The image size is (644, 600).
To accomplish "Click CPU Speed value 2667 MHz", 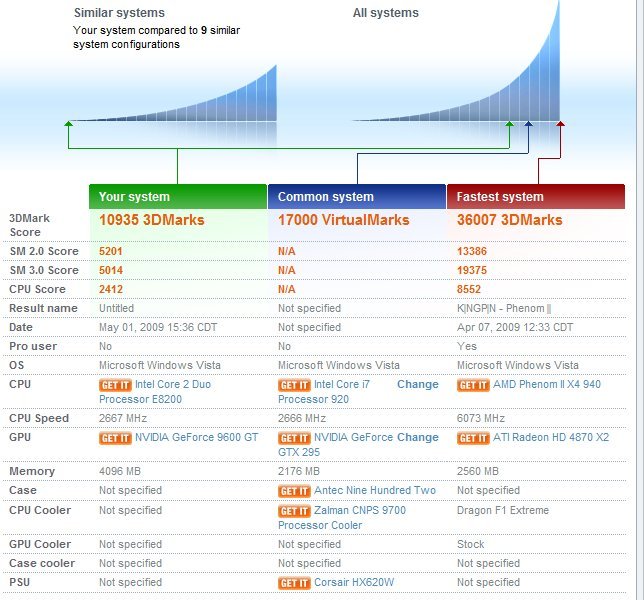I will pos(123,418).
